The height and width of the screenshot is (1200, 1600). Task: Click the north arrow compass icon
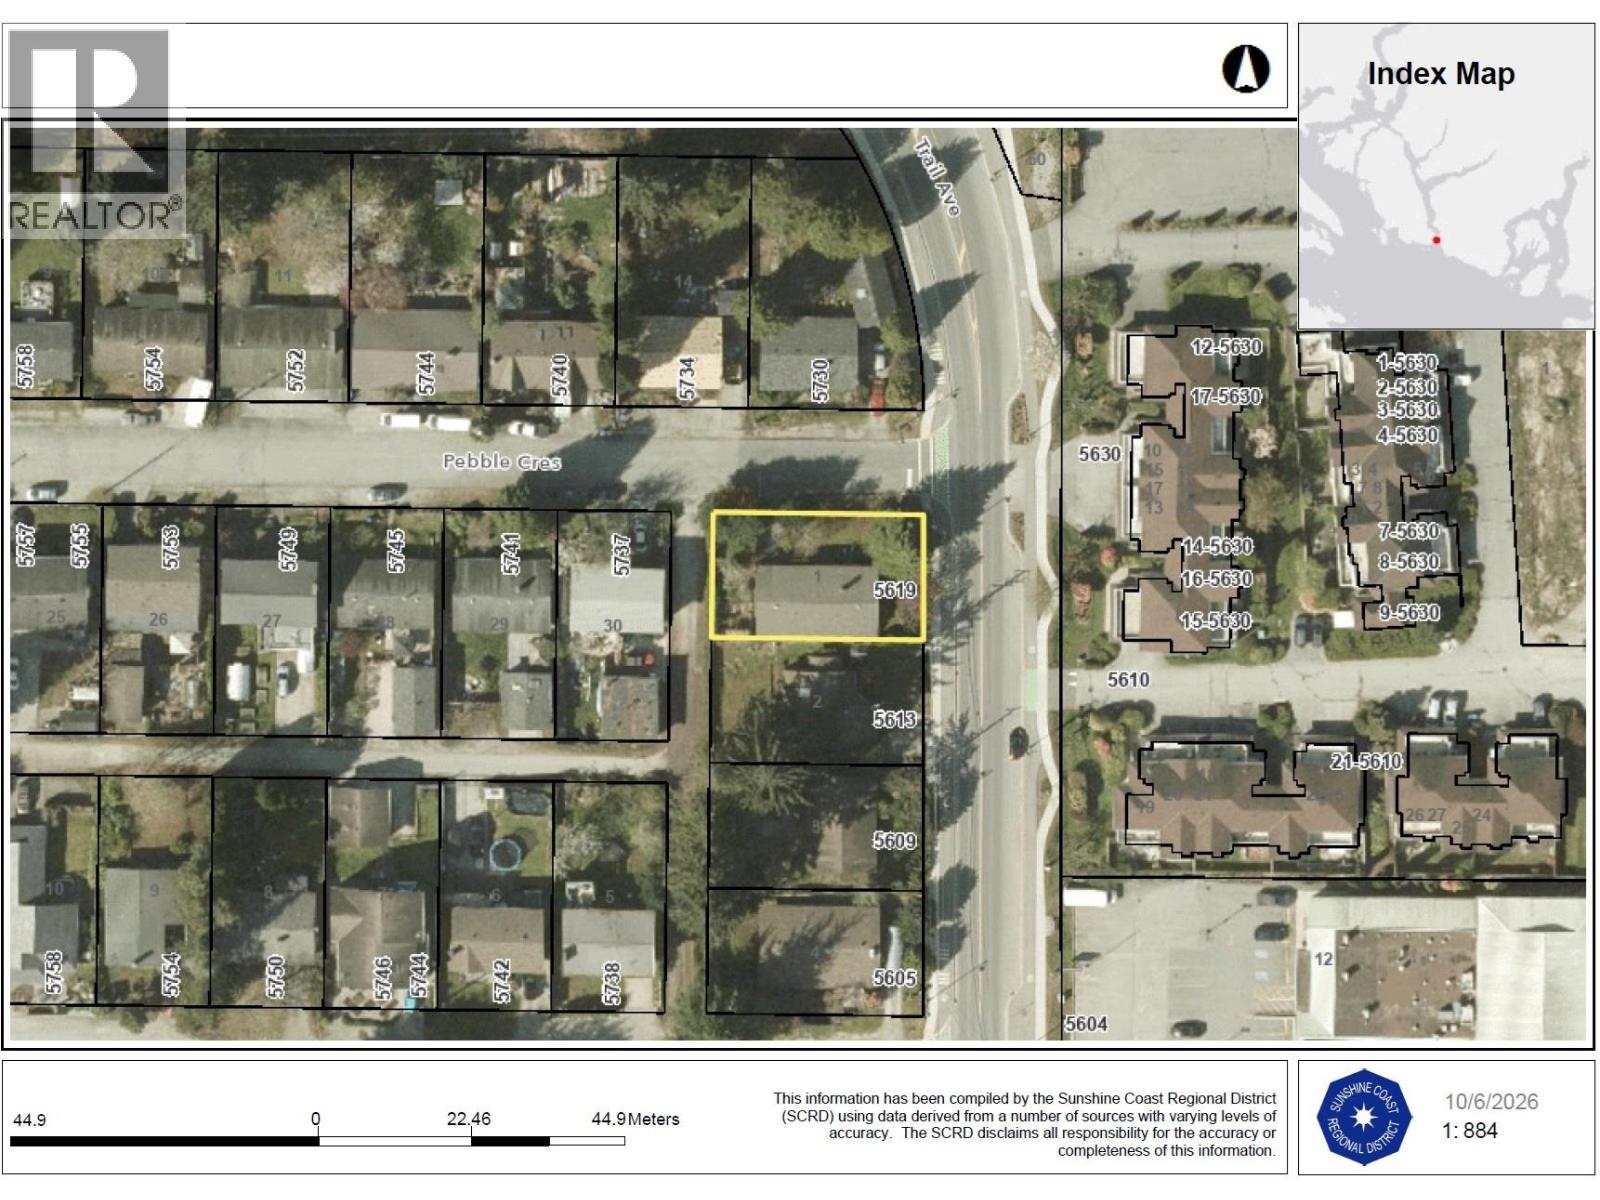click(x=1246, y=70)
